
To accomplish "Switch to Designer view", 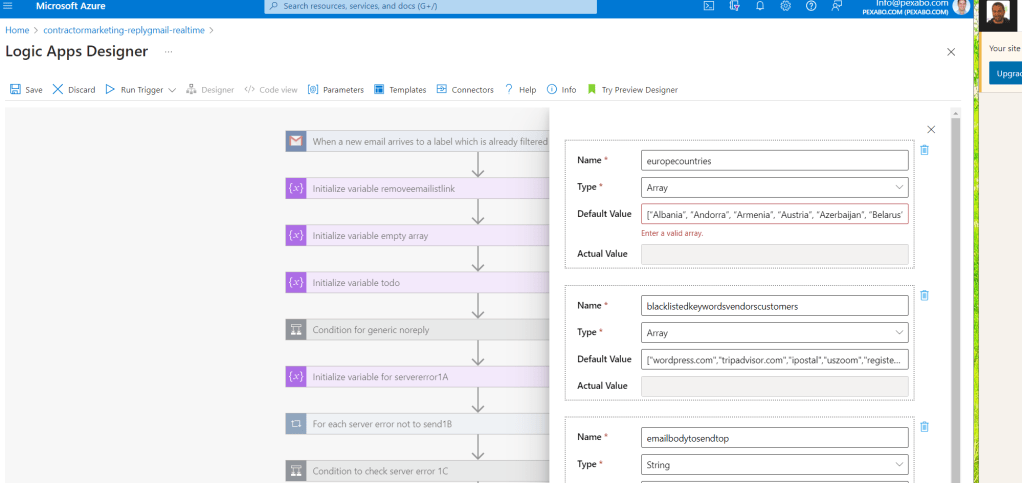I will coord(210,90).
